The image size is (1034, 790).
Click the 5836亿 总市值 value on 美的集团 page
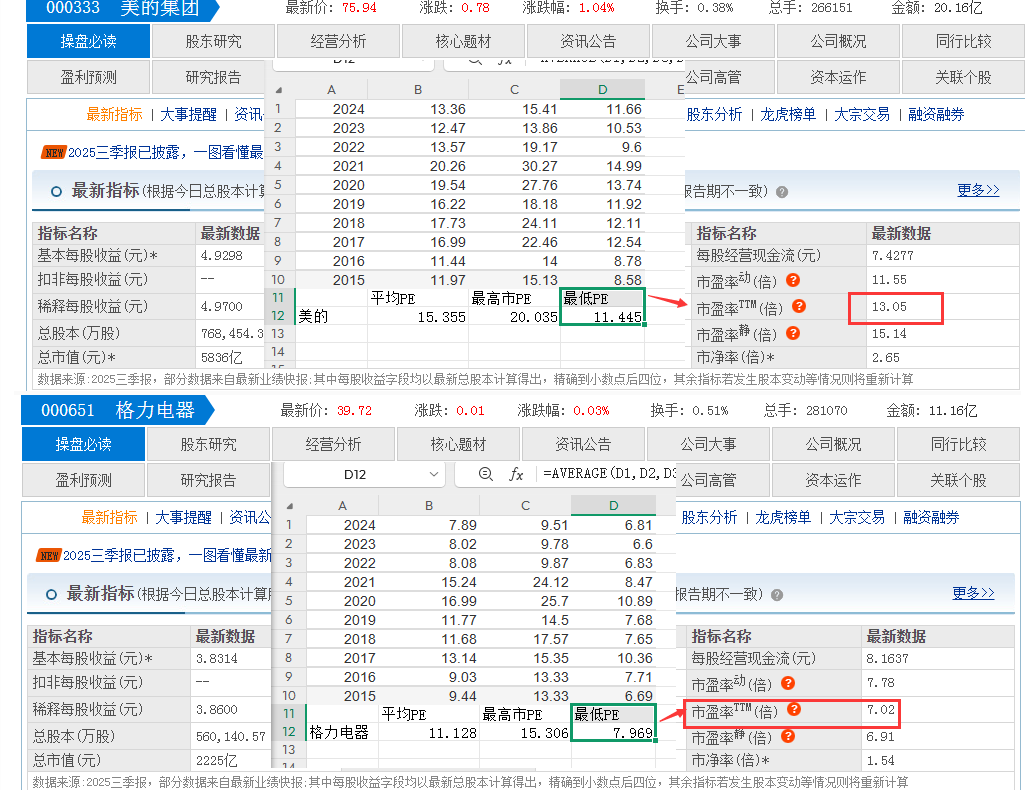[222, 357]
